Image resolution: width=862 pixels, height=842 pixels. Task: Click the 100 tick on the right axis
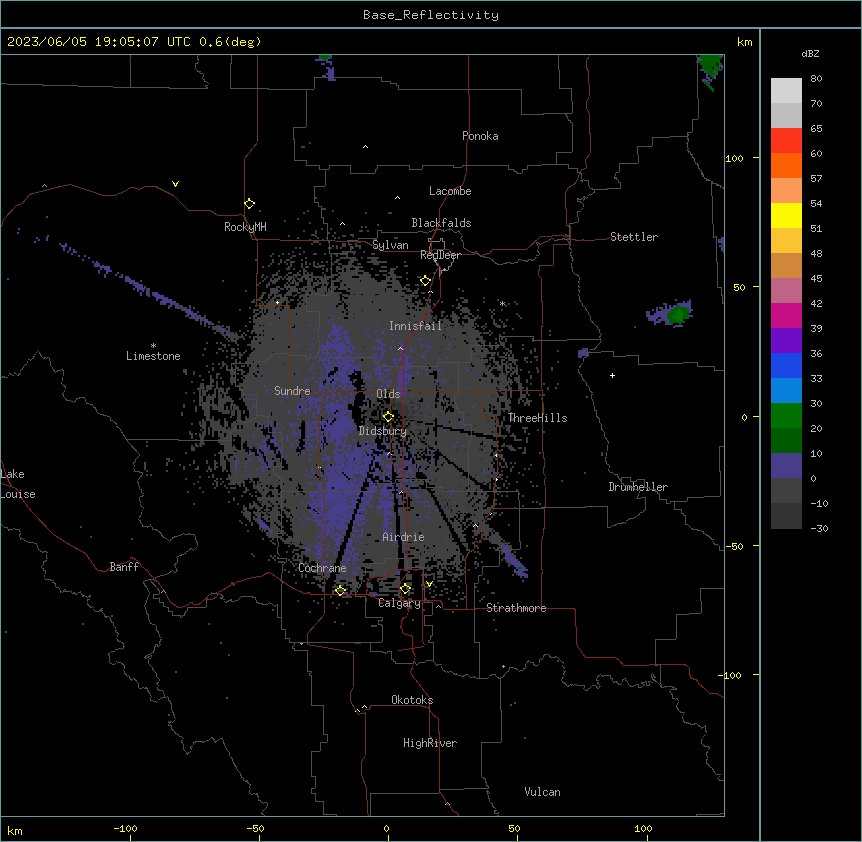[x=734, y=158]
